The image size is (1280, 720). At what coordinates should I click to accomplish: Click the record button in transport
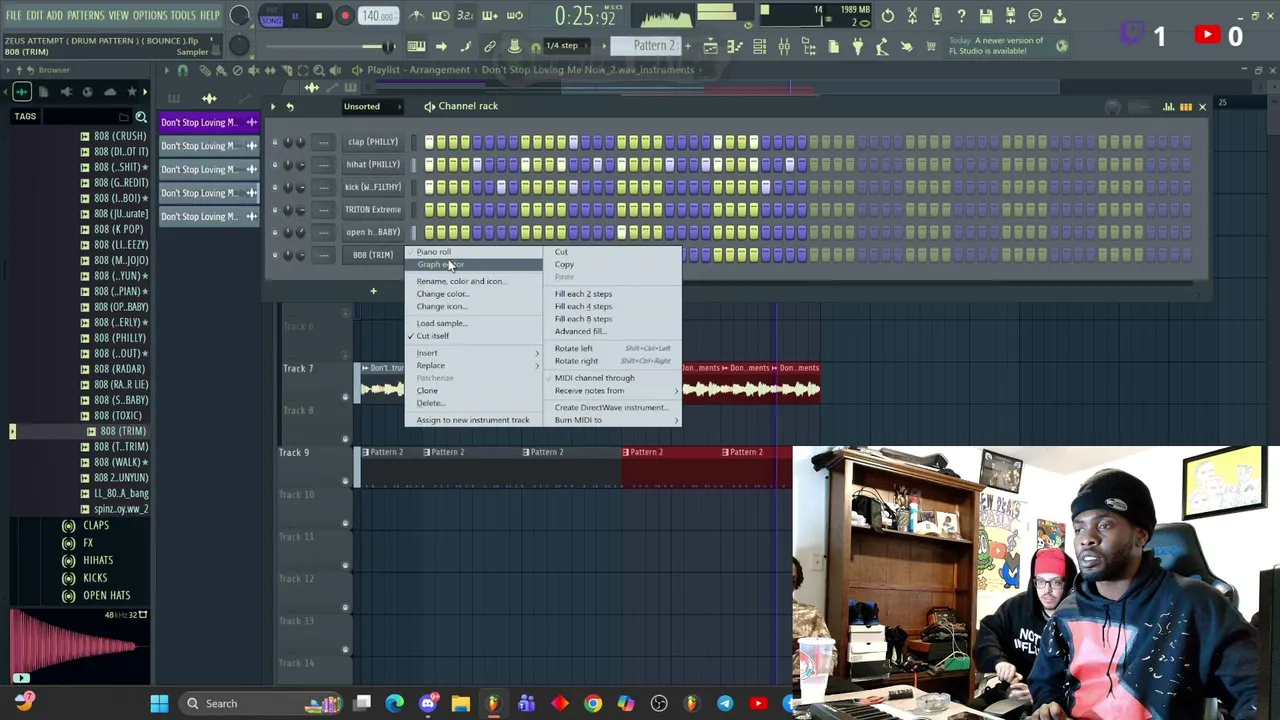[x=344, y=15]
